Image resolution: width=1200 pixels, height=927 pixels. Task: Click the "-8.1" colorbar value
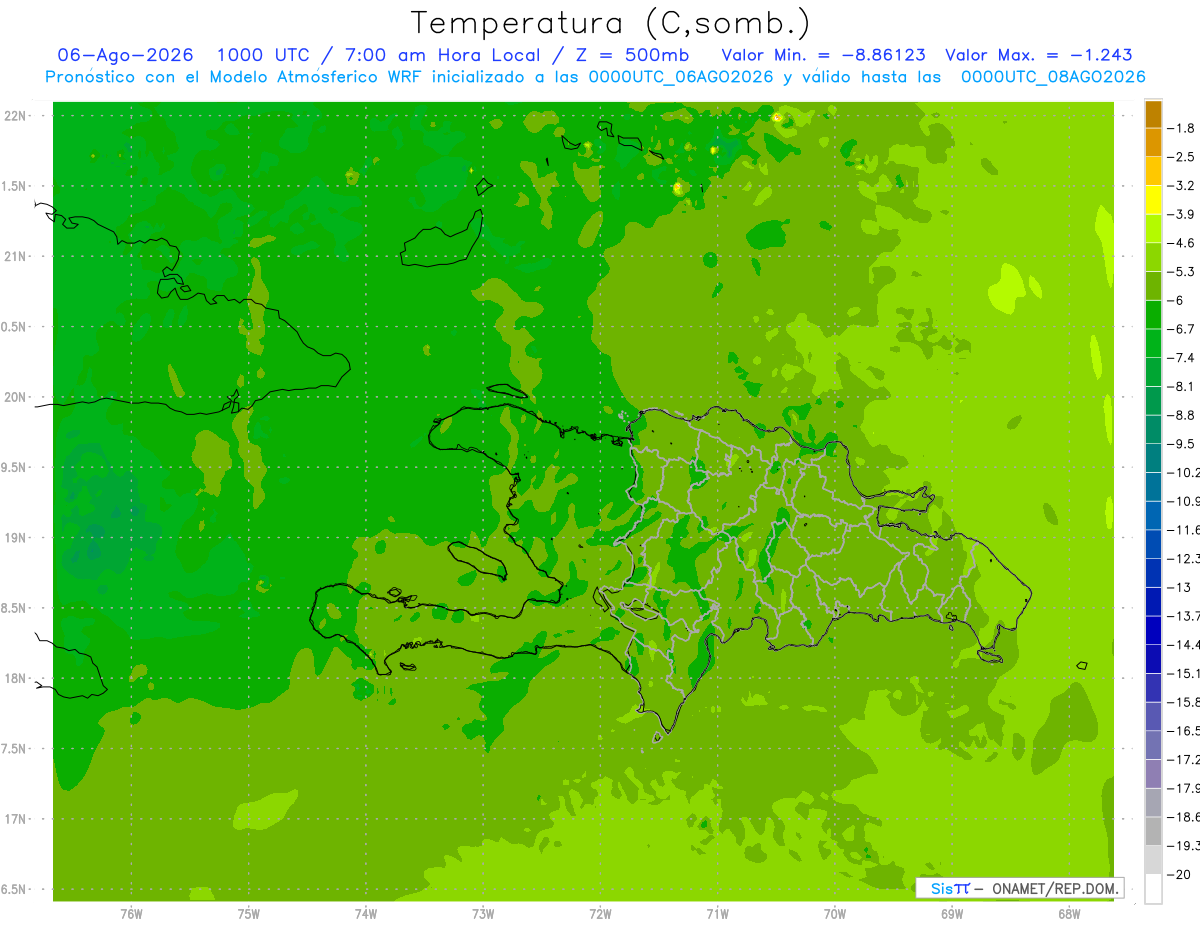[1182, 387]
